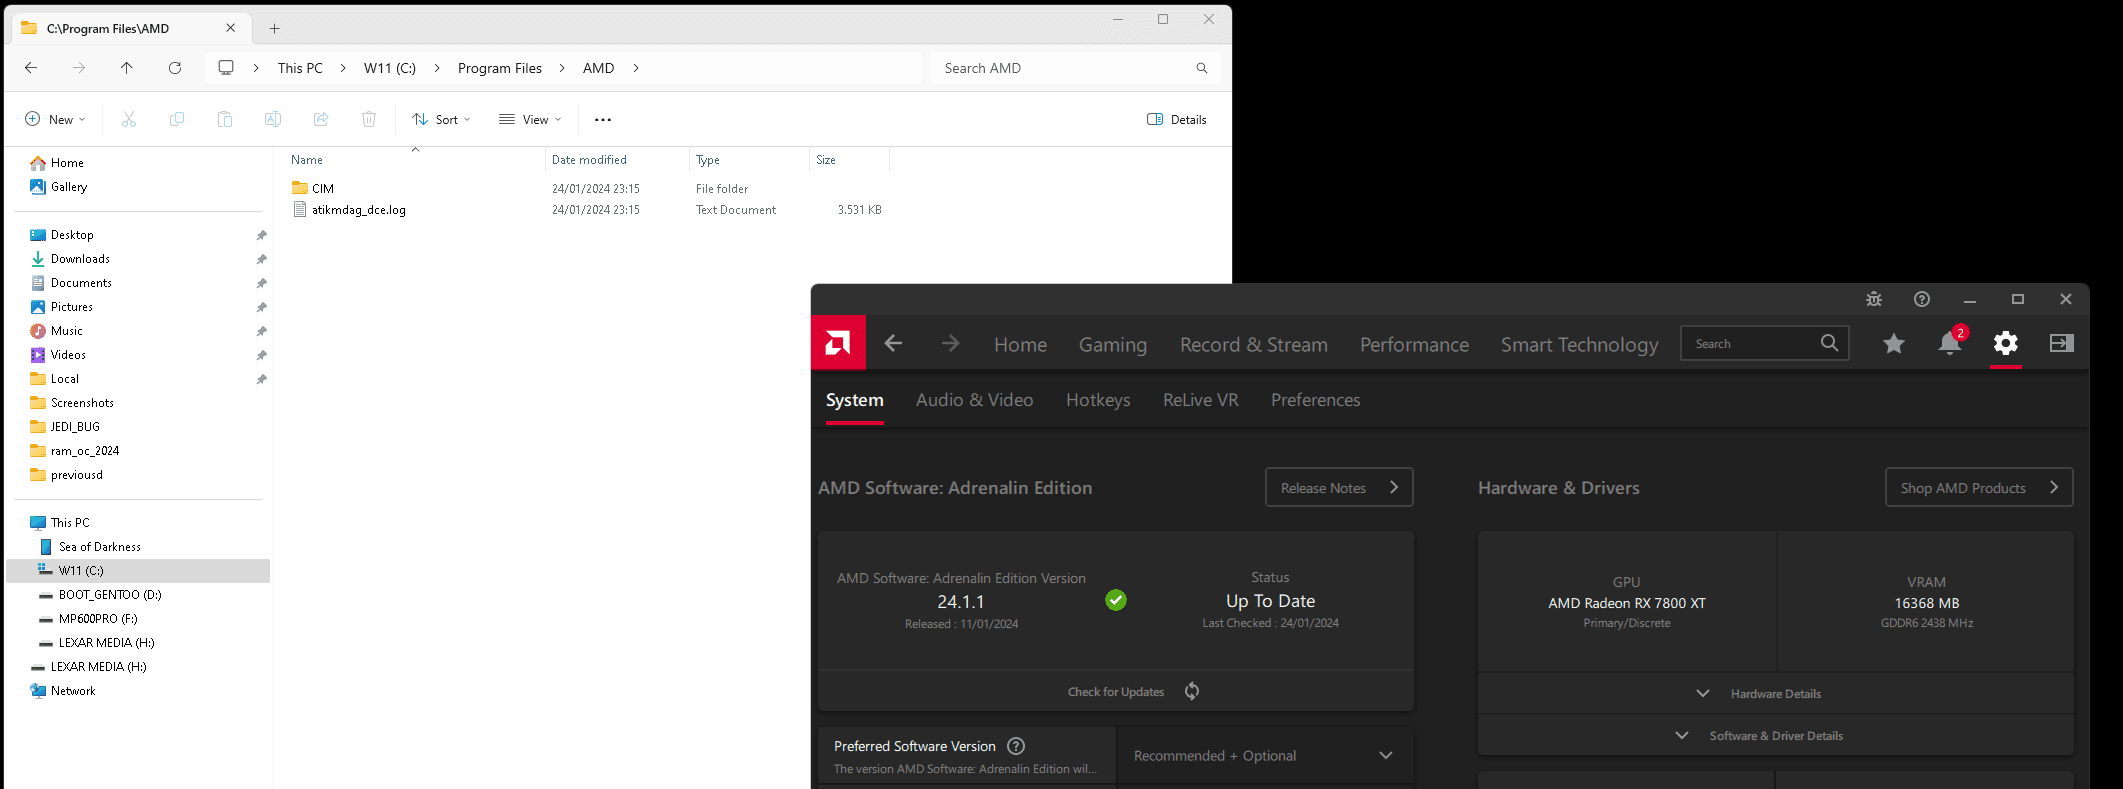The image size is (2123, 789).
Task: Switch to Hotkeys settings subtab
Action: pos(1098,400)
